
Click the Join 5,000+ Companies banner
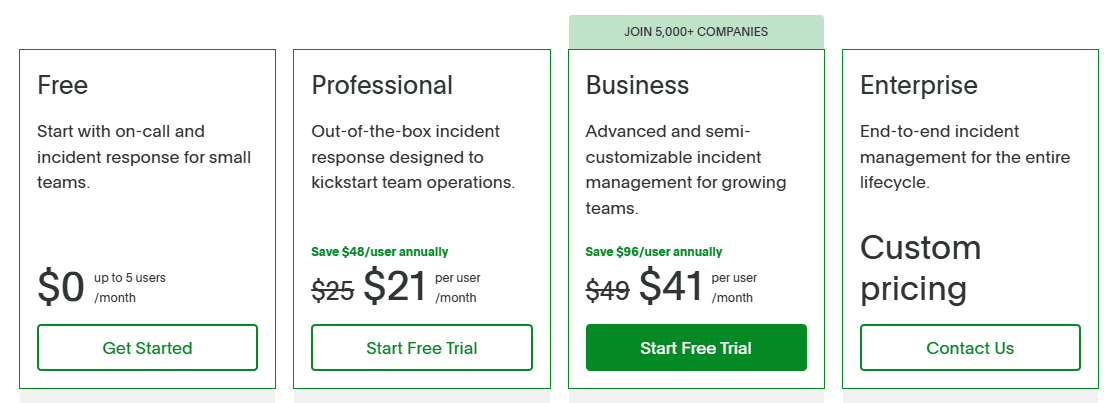coord(696,31)
